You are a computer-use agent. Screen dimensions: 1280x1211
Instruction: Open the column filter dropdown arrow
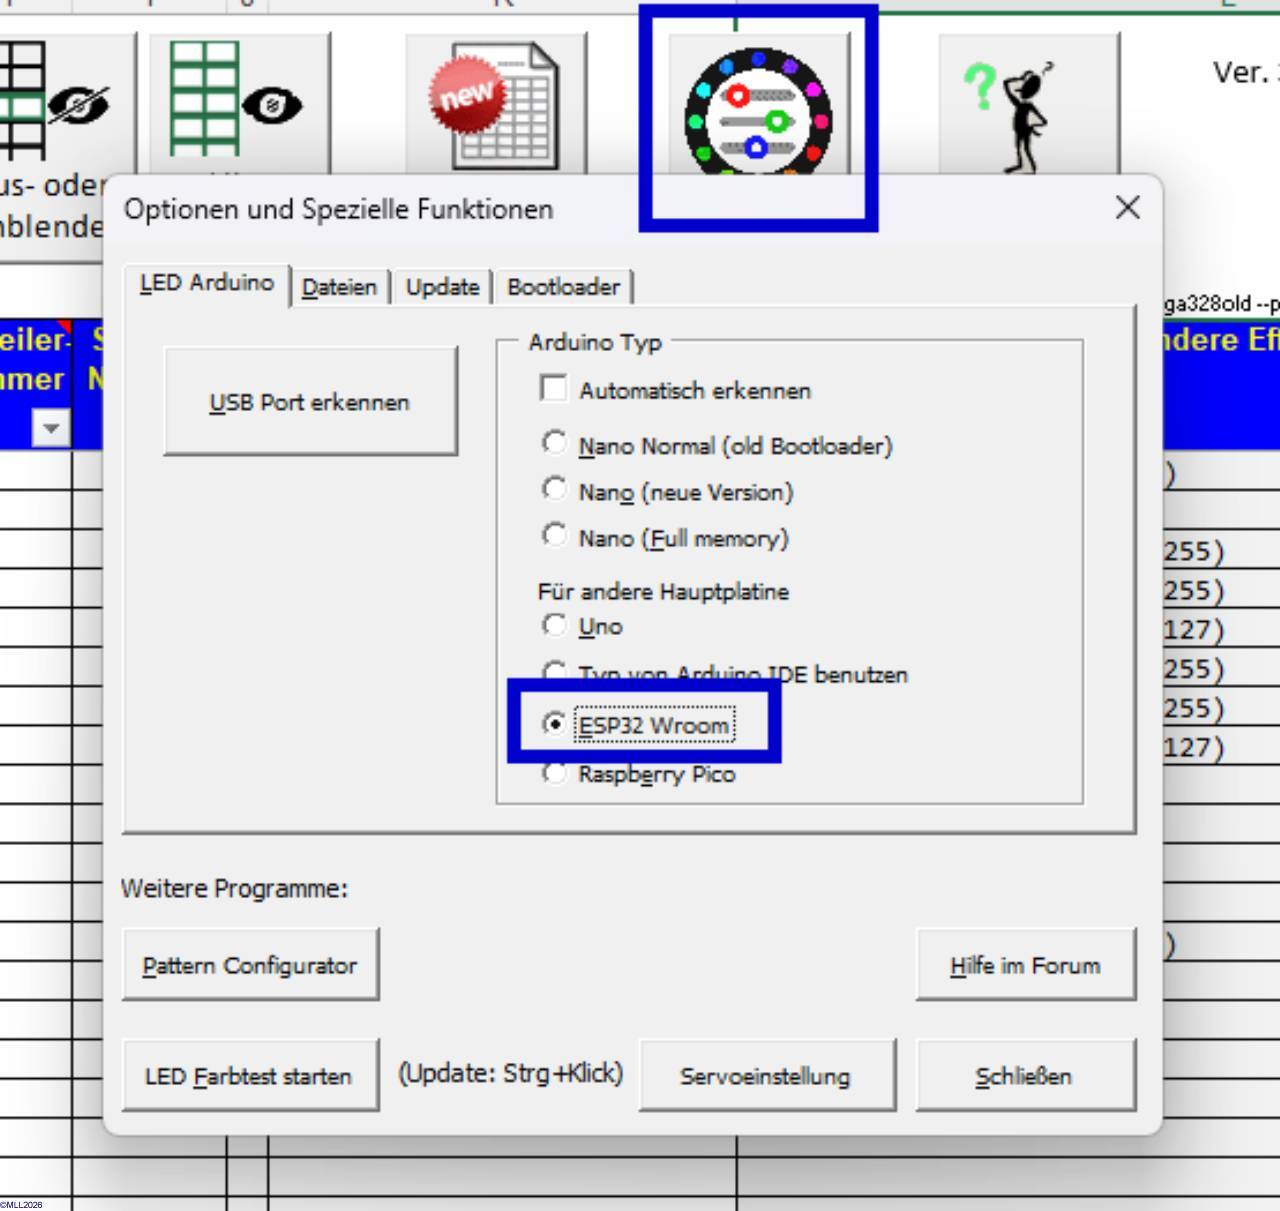(x=50, y=429)
